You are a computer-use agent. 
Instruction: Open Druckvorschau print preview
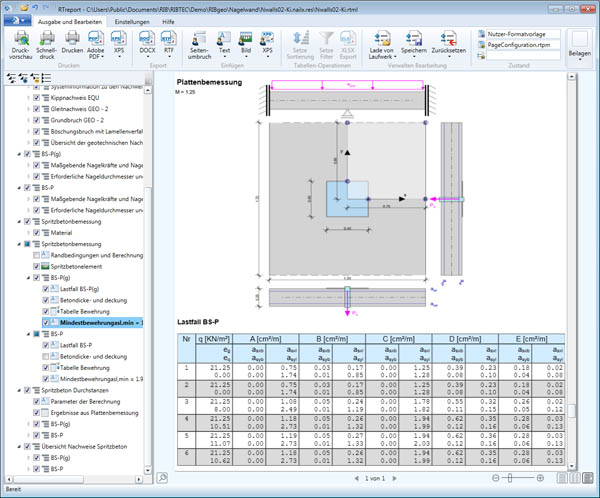click(x=21, y=45)
